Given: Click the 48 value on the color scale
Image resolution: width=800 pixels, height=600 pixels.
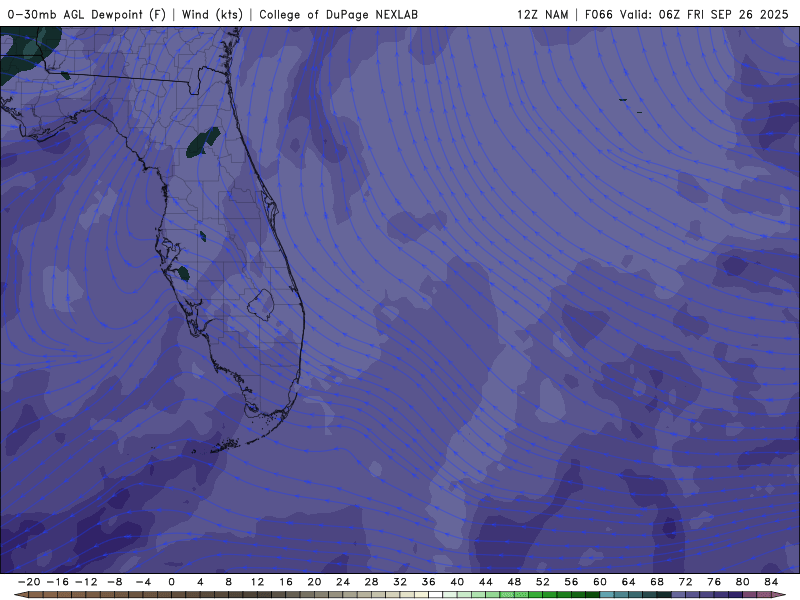Looking at the screenshot, I should coord(514,582).
